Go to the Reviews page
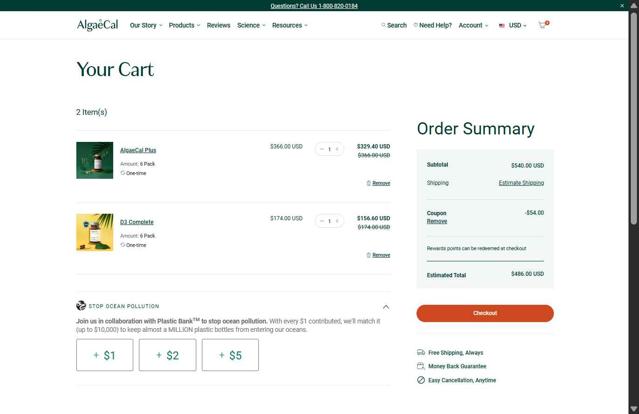Screen dimensions: 639x414 coord(218,25)
